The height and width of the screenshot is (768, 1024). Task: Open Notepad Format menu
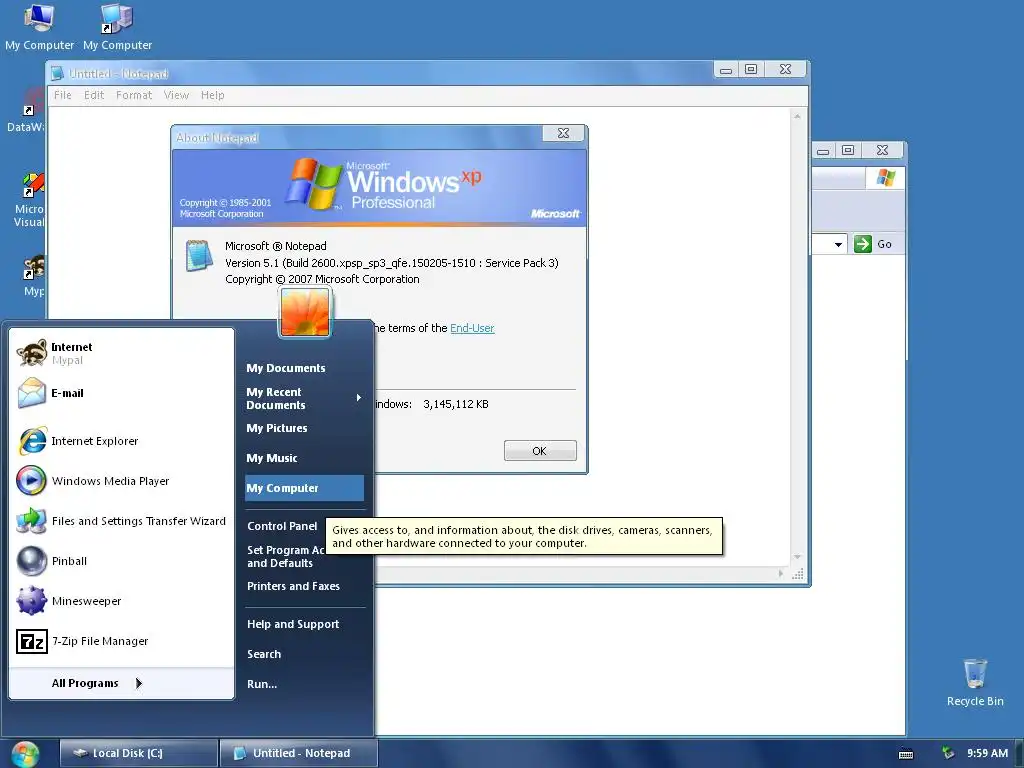134,95
